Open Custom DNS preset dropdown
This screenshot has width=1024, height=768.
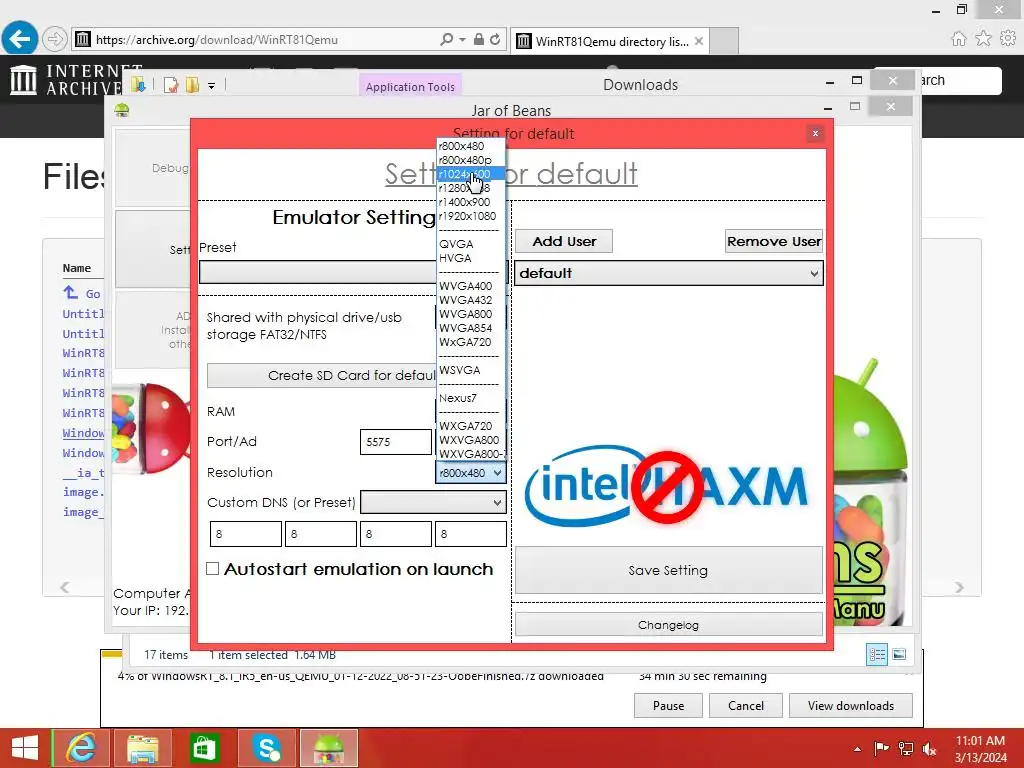tap(433, 502)
